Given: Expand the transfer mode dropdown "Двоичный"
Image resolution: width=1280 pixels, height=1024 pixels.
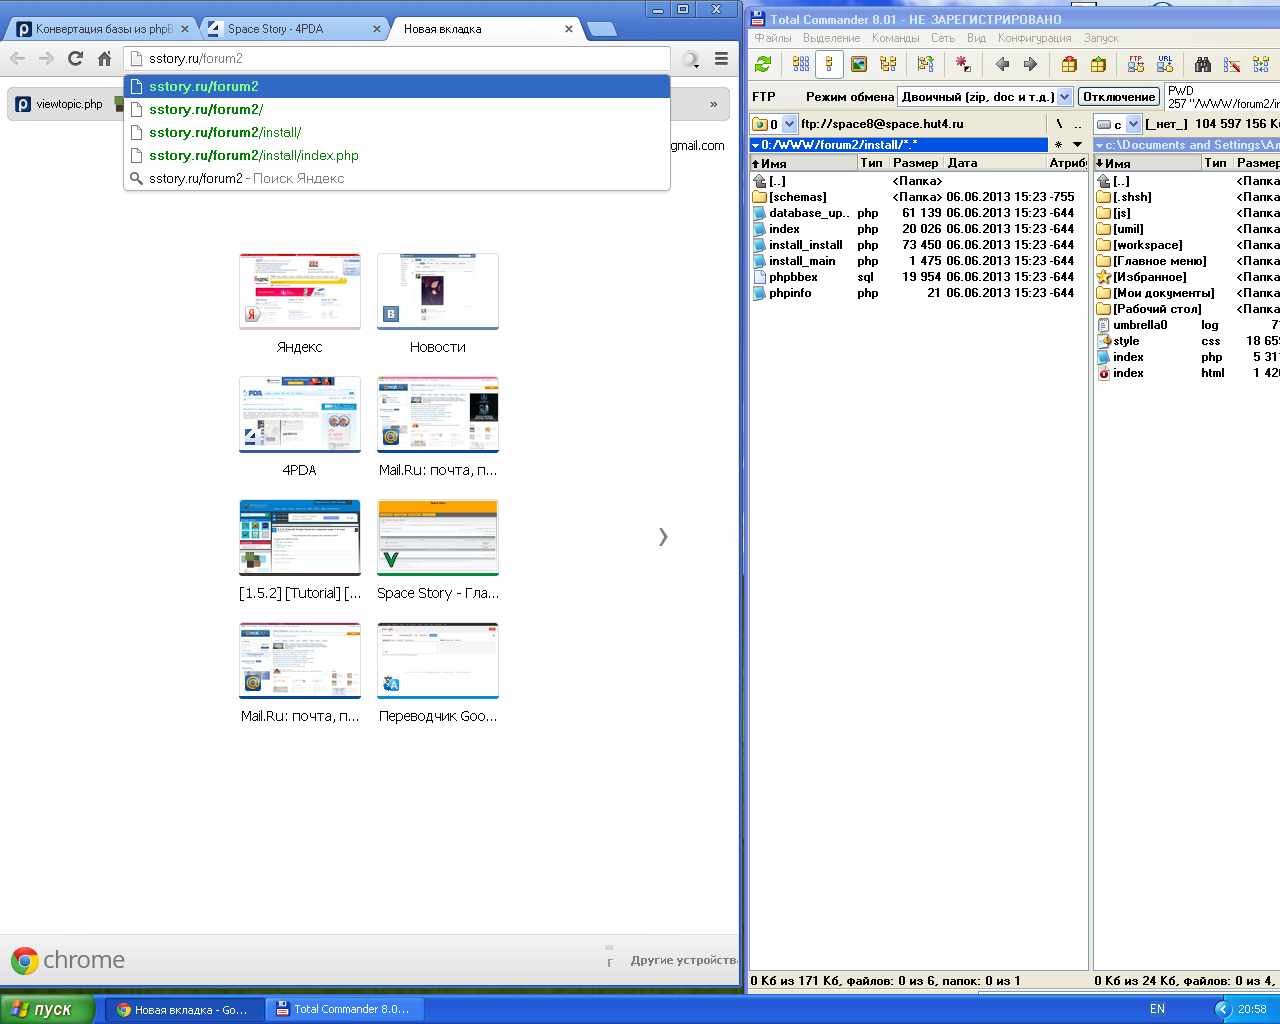Looking at the screenshot, I should [1064, 97].
